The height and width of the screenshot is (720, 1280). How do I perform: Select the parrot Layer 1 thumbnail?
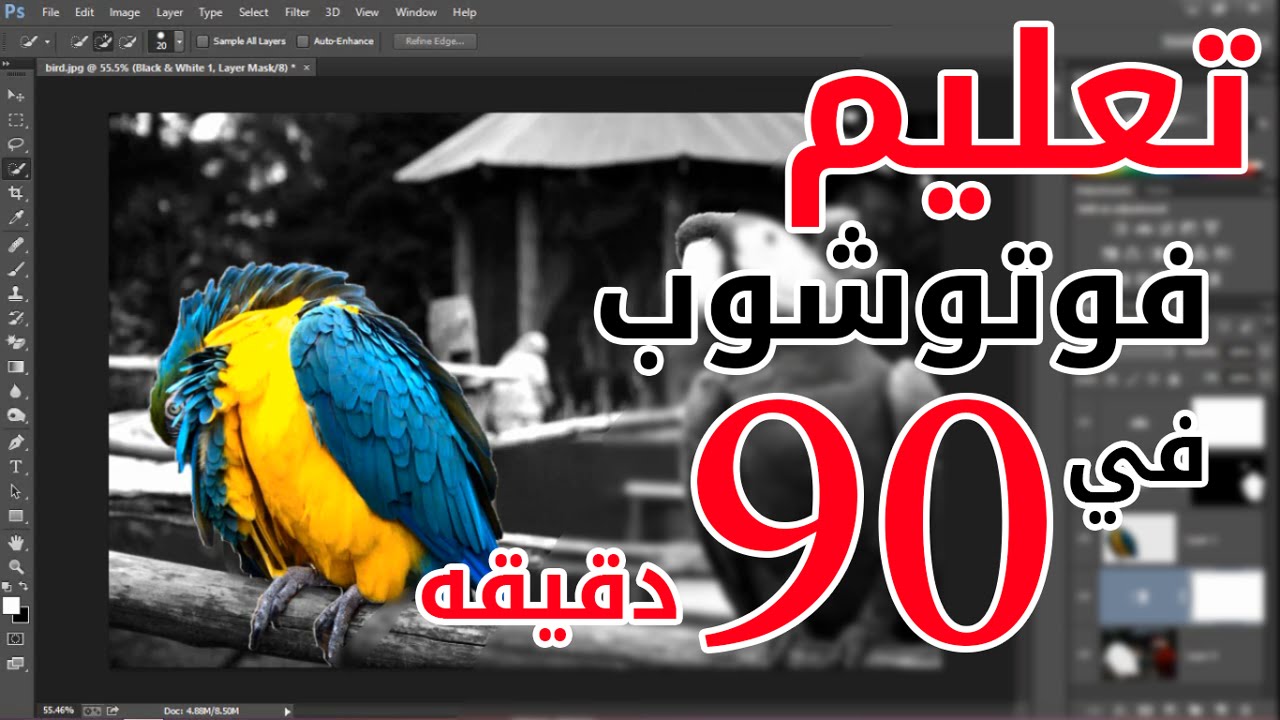click(x=1139, y=540)
